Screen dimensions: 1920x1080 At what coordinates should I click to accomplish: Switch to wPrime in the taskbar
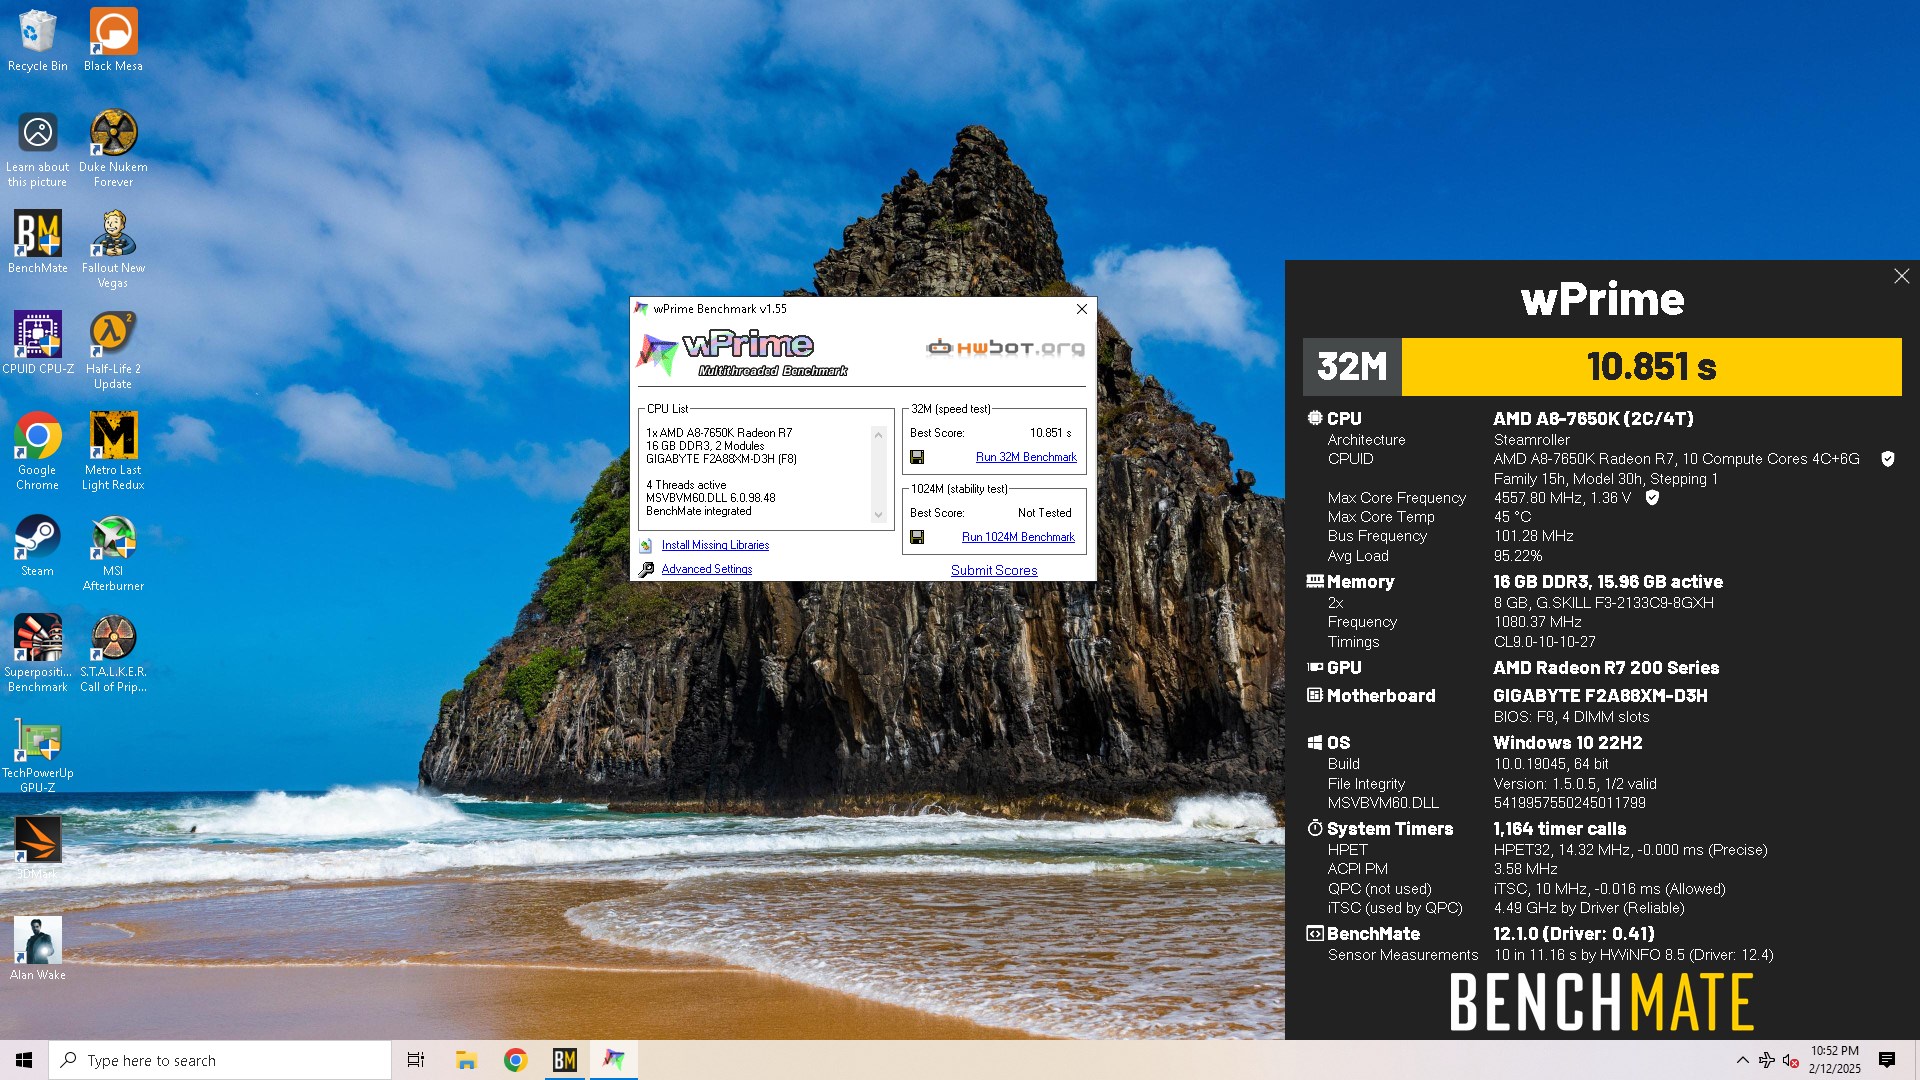click(614, 1060)
